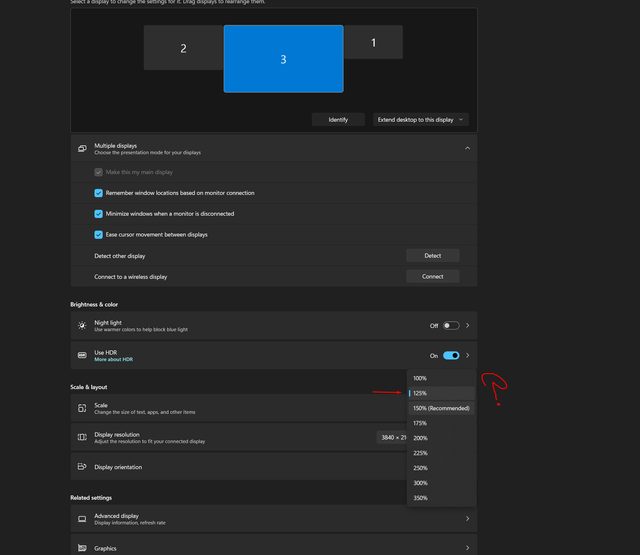Click the Scale icon

pyautogui.click(x=82, y=408)
